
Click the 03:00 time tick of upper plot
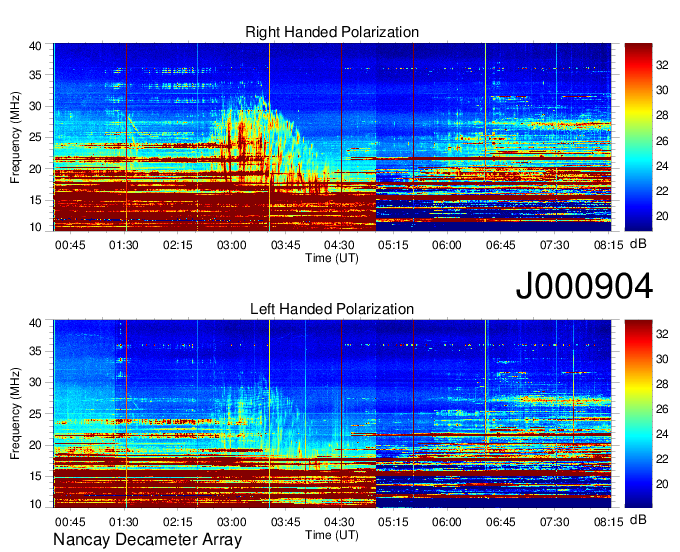click(x=232, y=245)
